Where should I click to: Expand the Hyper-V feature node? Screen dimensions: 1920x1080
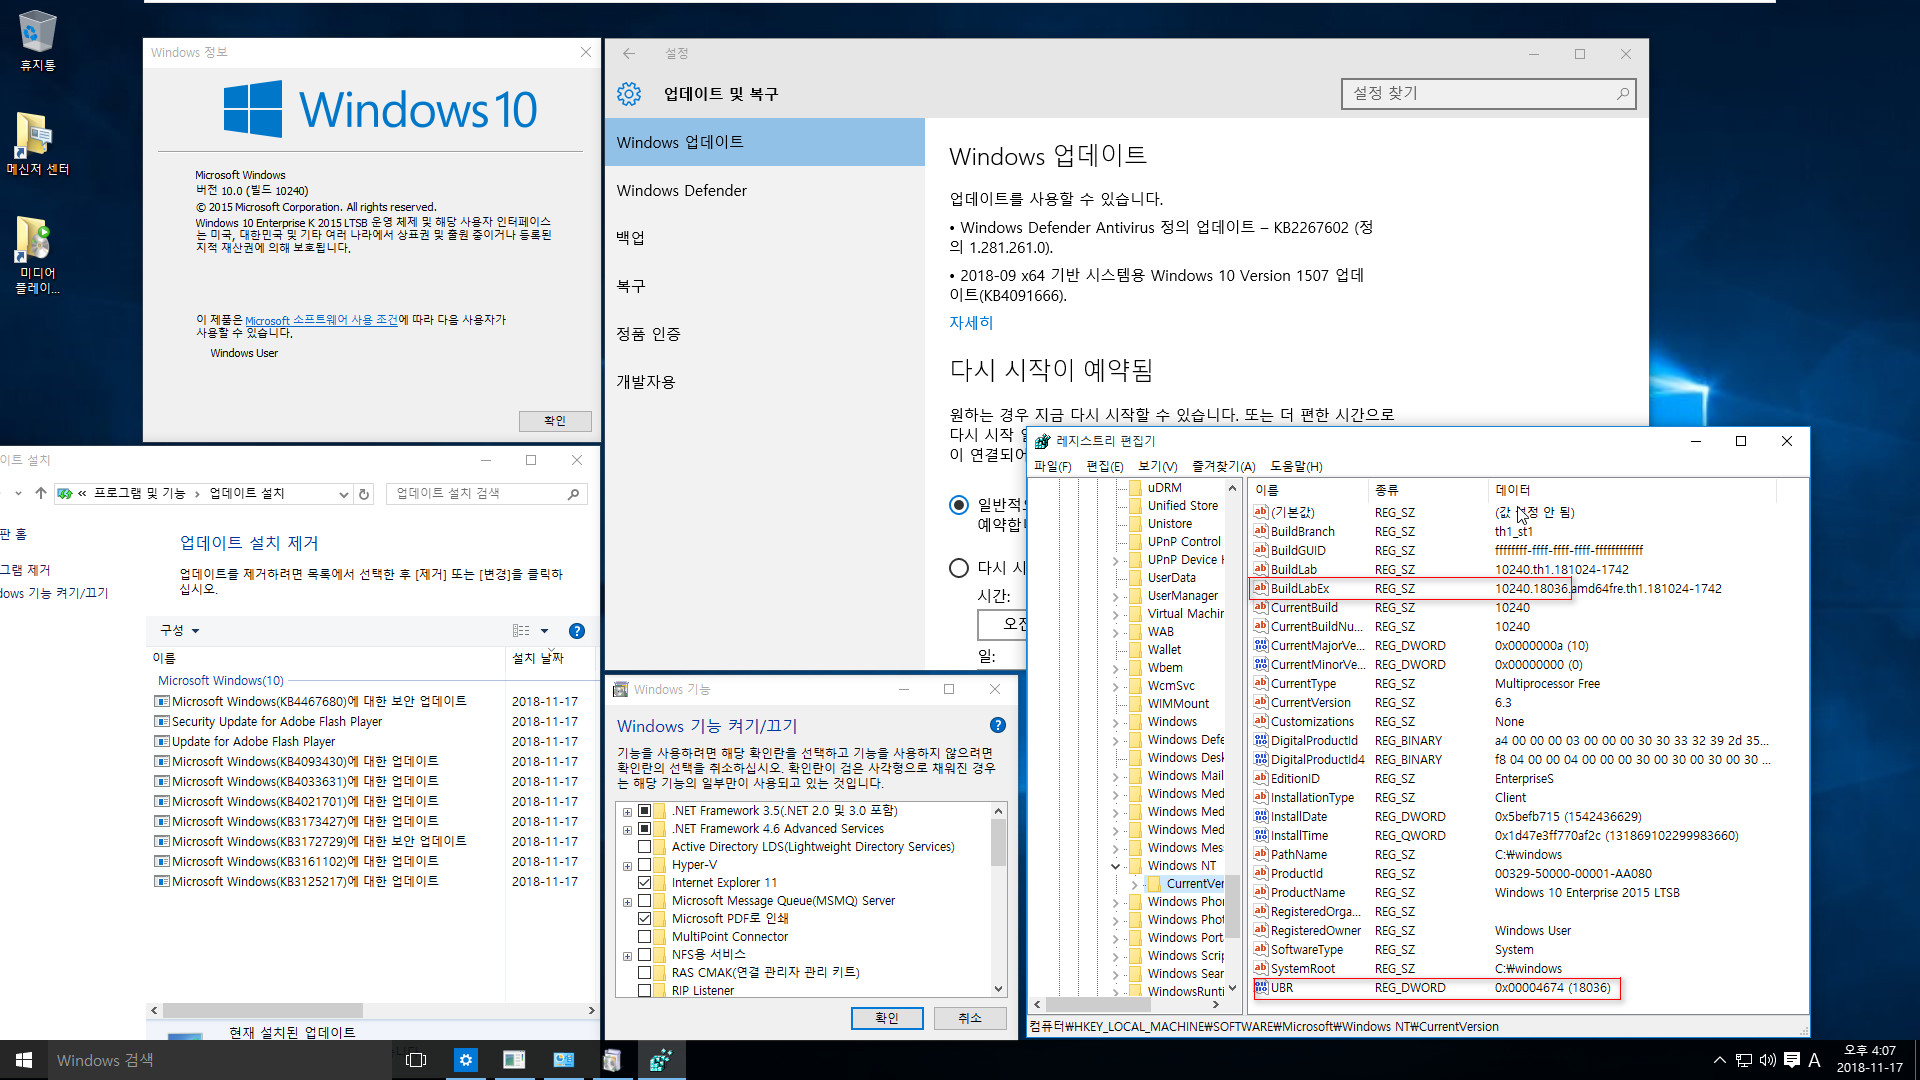[627, 866]
